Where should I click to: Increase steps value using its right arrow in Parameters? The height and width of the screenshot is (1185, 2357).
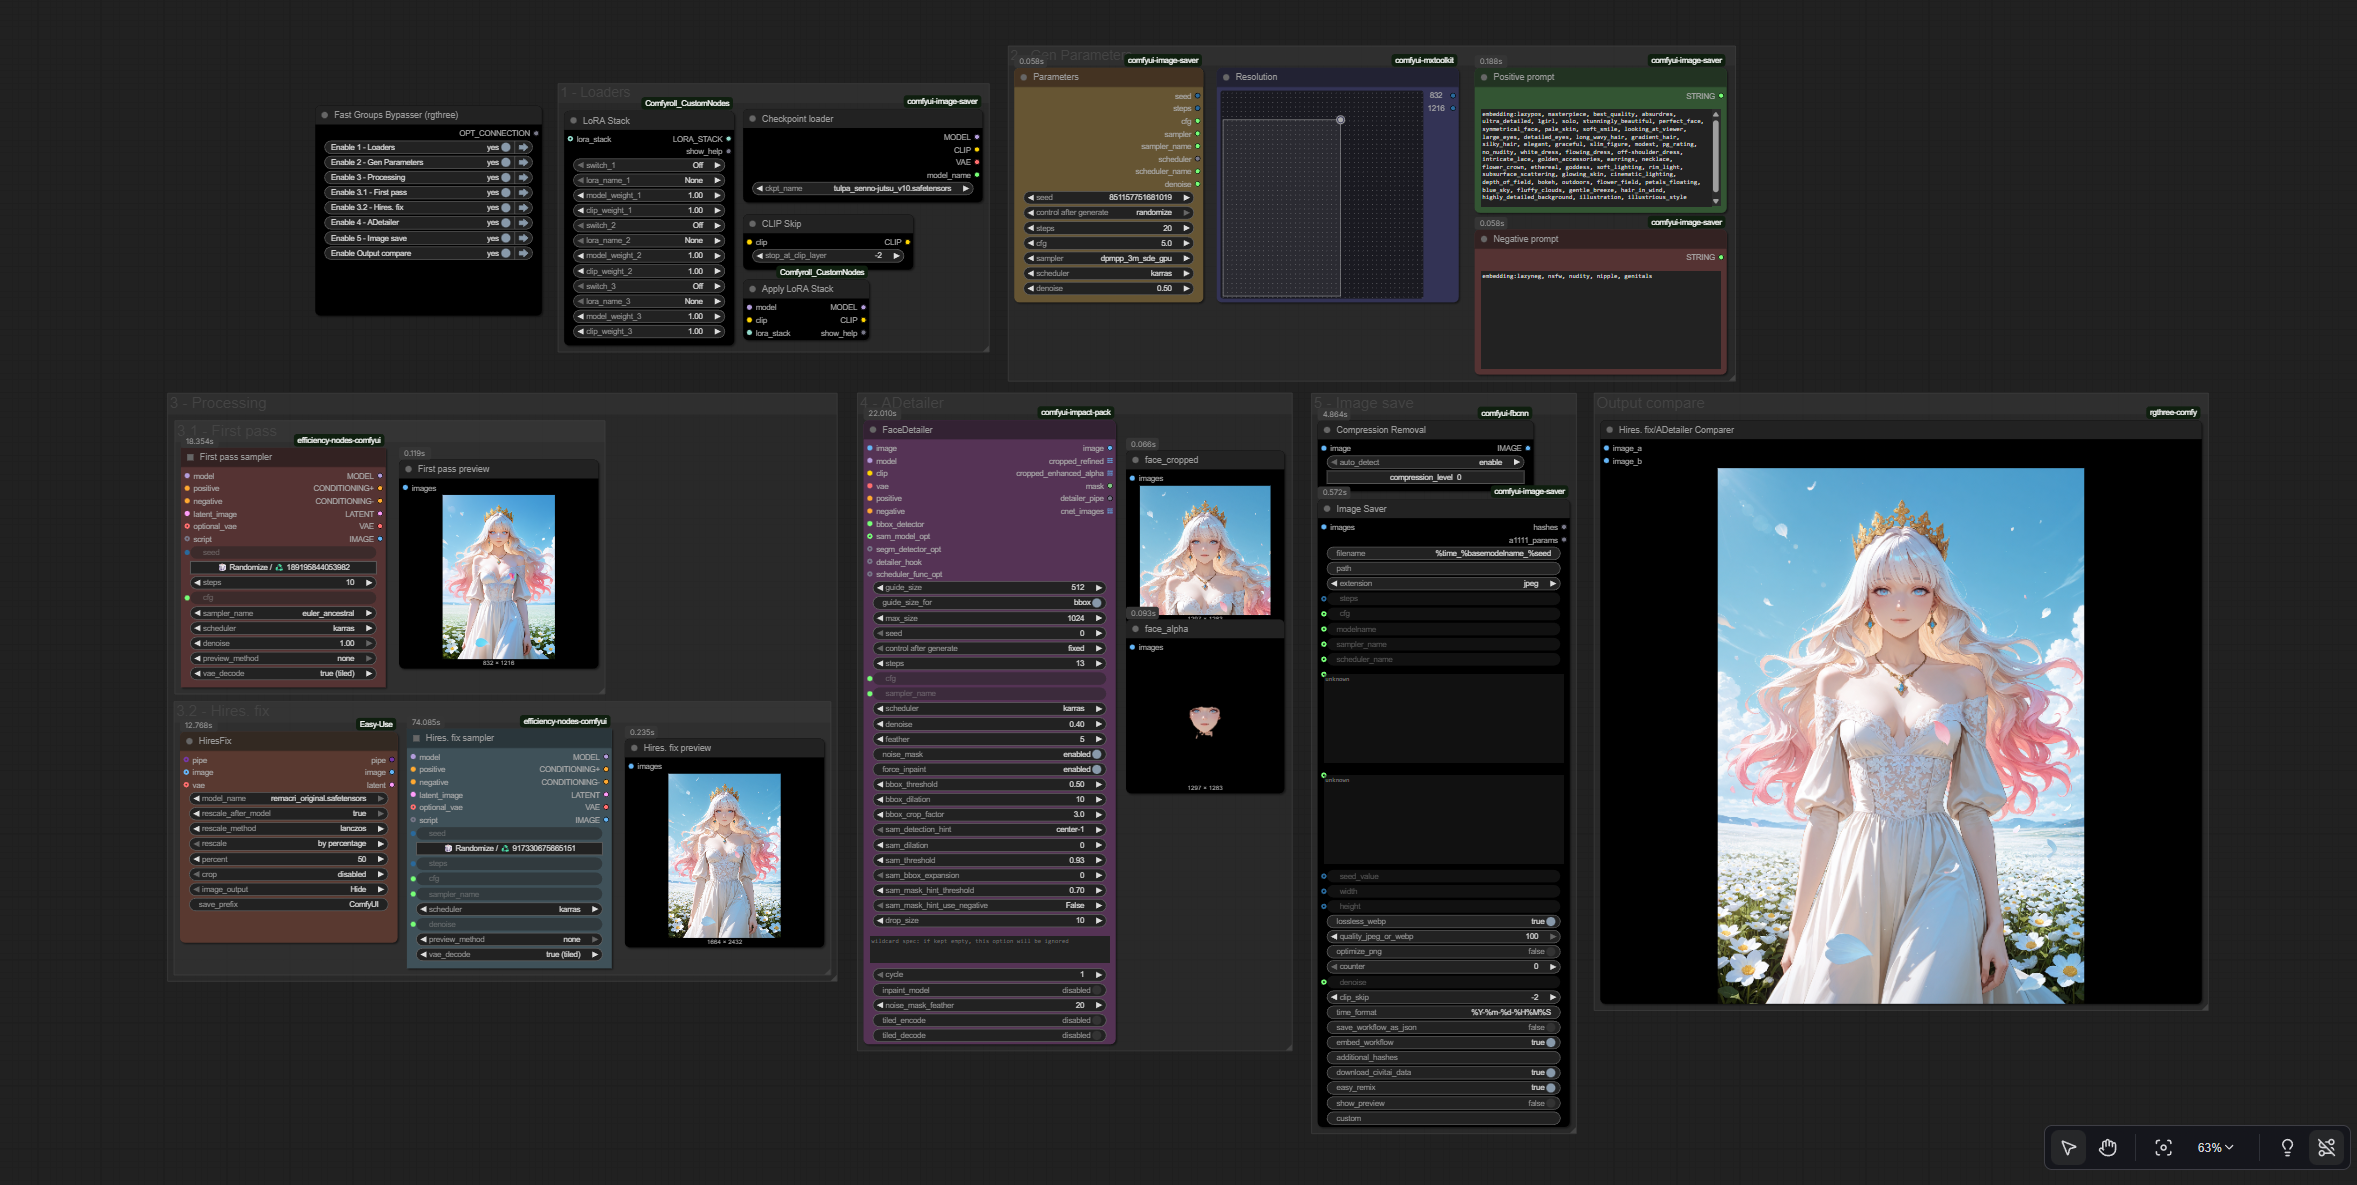click(1187, 228)
